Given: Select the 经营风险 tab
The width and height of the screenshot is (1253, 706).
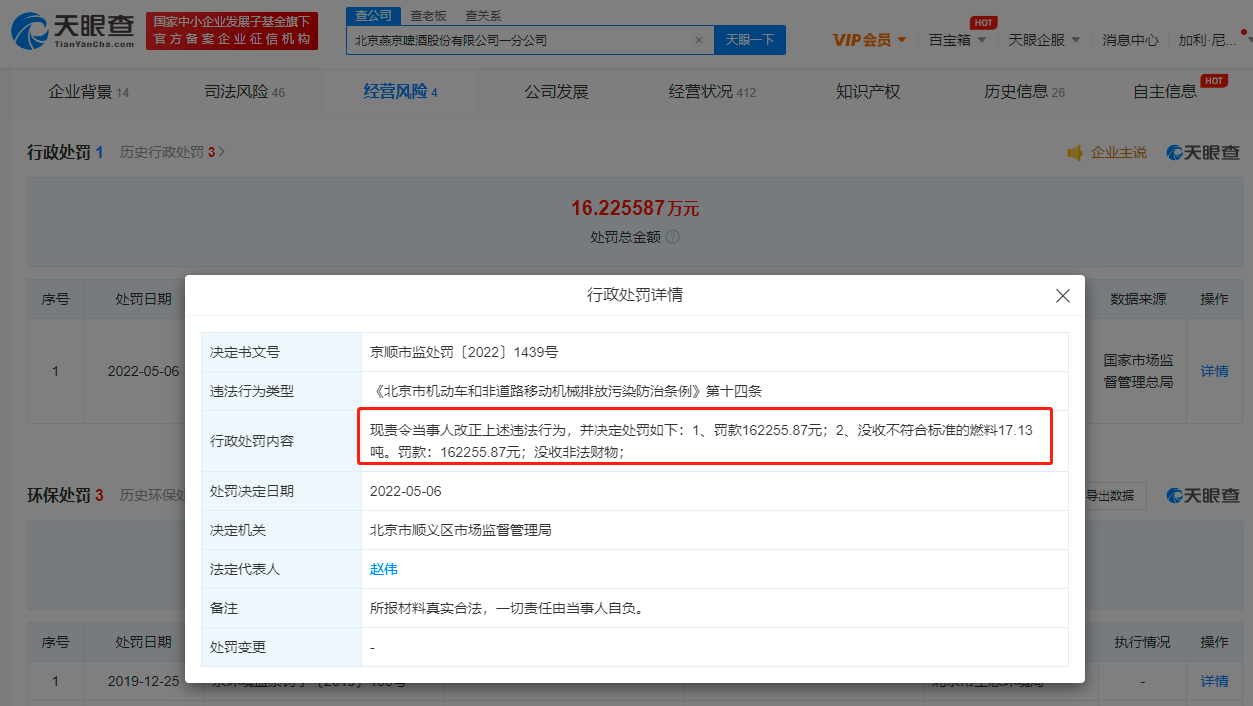Looking at the screenshot, I should (400, 92).
